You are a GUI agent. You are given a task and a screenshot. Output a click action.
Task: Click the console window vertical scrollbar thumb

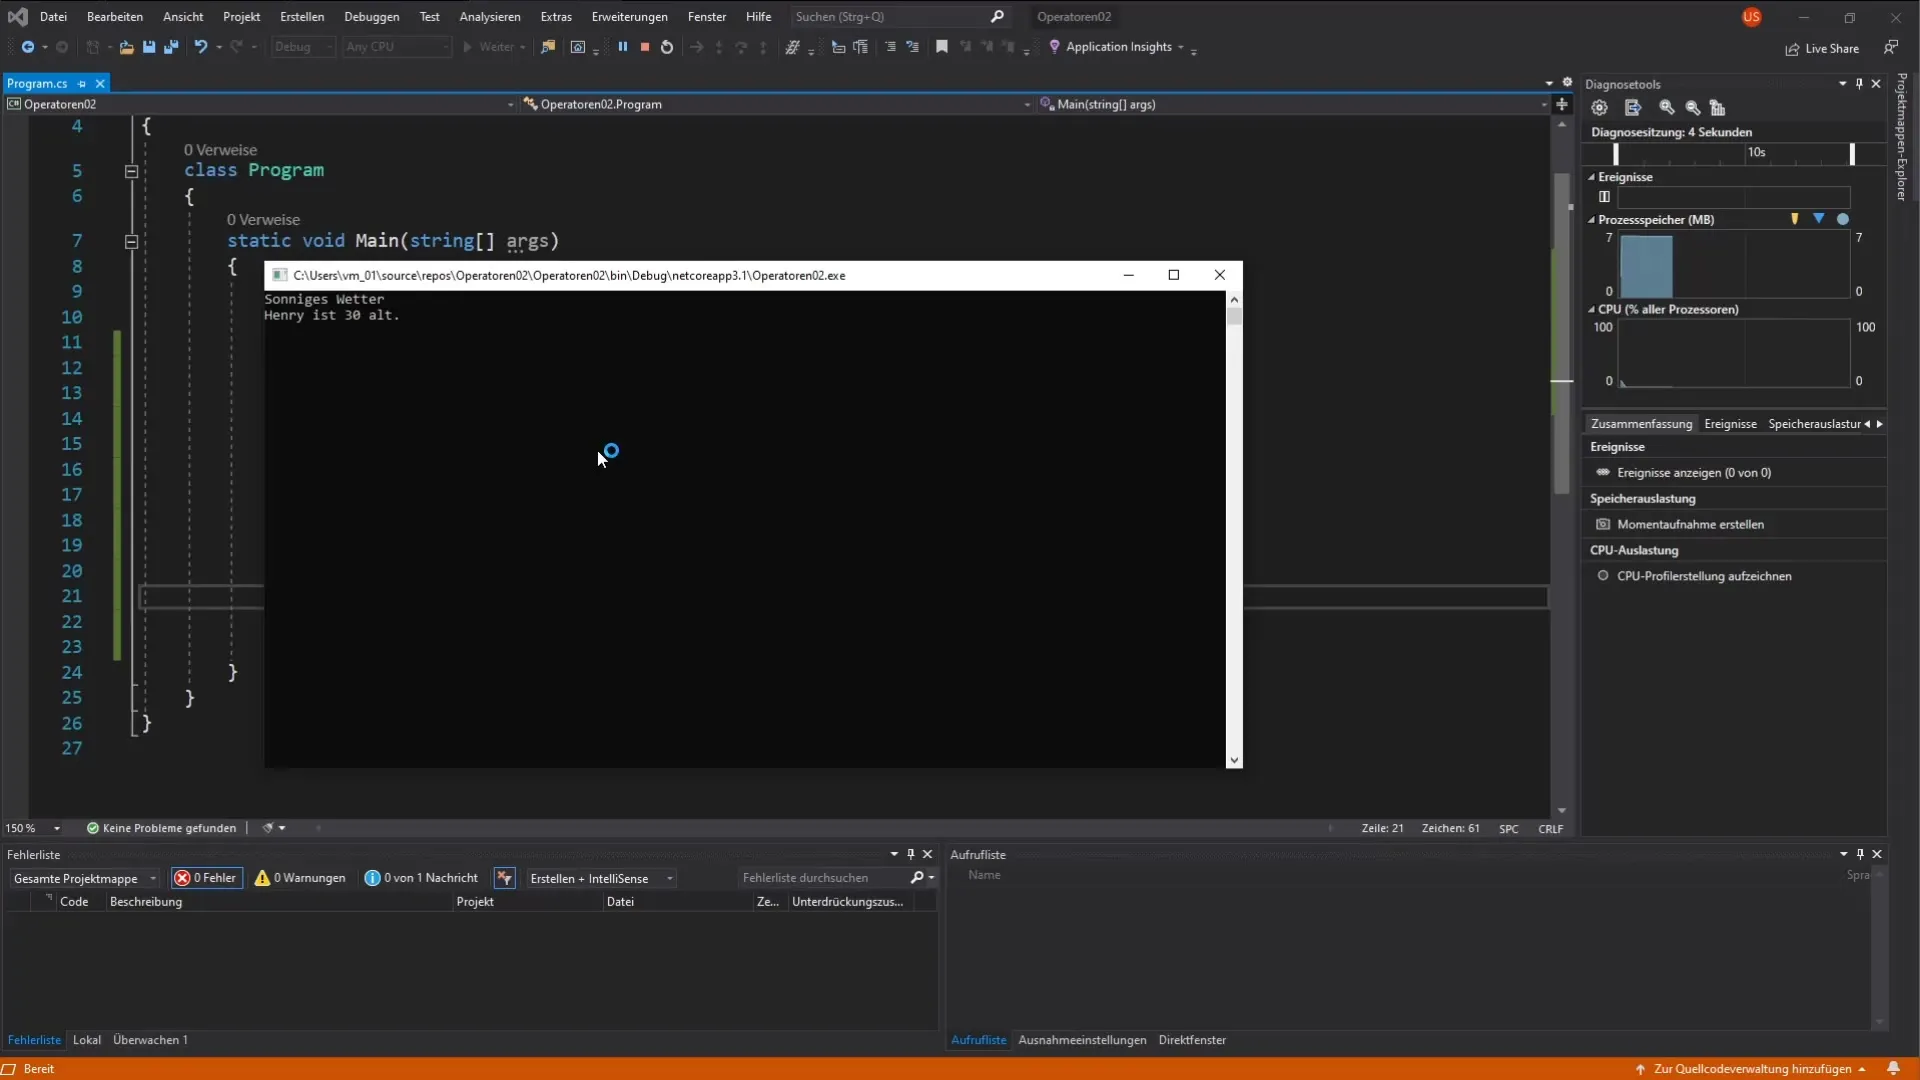point(1234,316)
